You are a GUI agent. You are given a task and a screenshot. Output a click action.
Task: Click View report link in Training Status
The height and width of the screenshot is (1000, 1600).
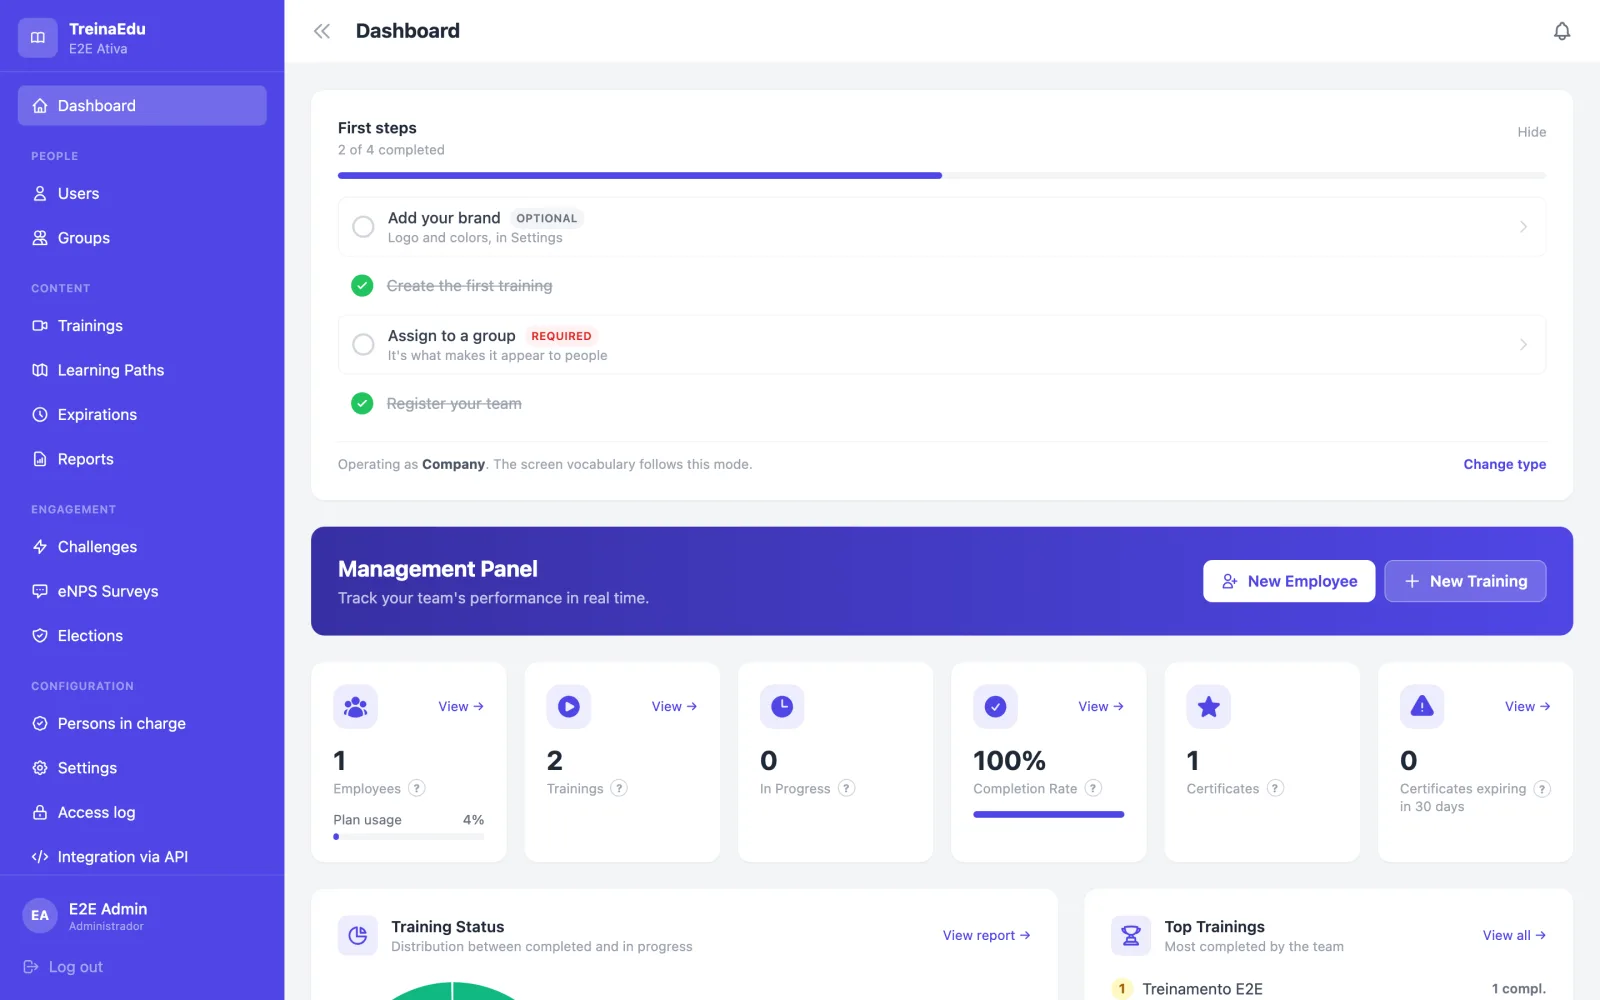point(986,936)
